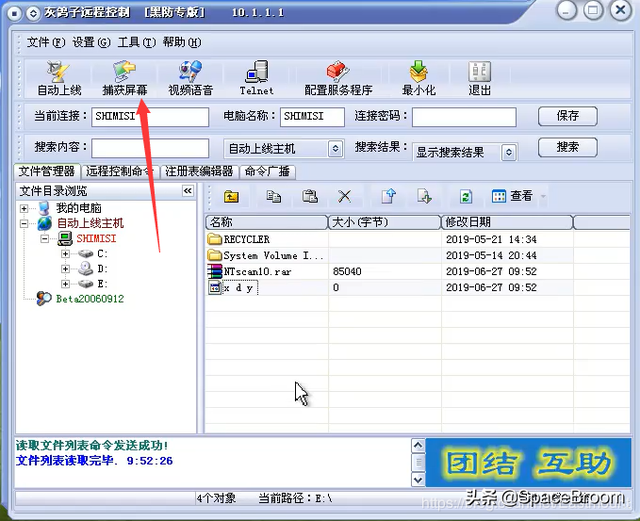Click the paste files icon

(x=310, y=197)
